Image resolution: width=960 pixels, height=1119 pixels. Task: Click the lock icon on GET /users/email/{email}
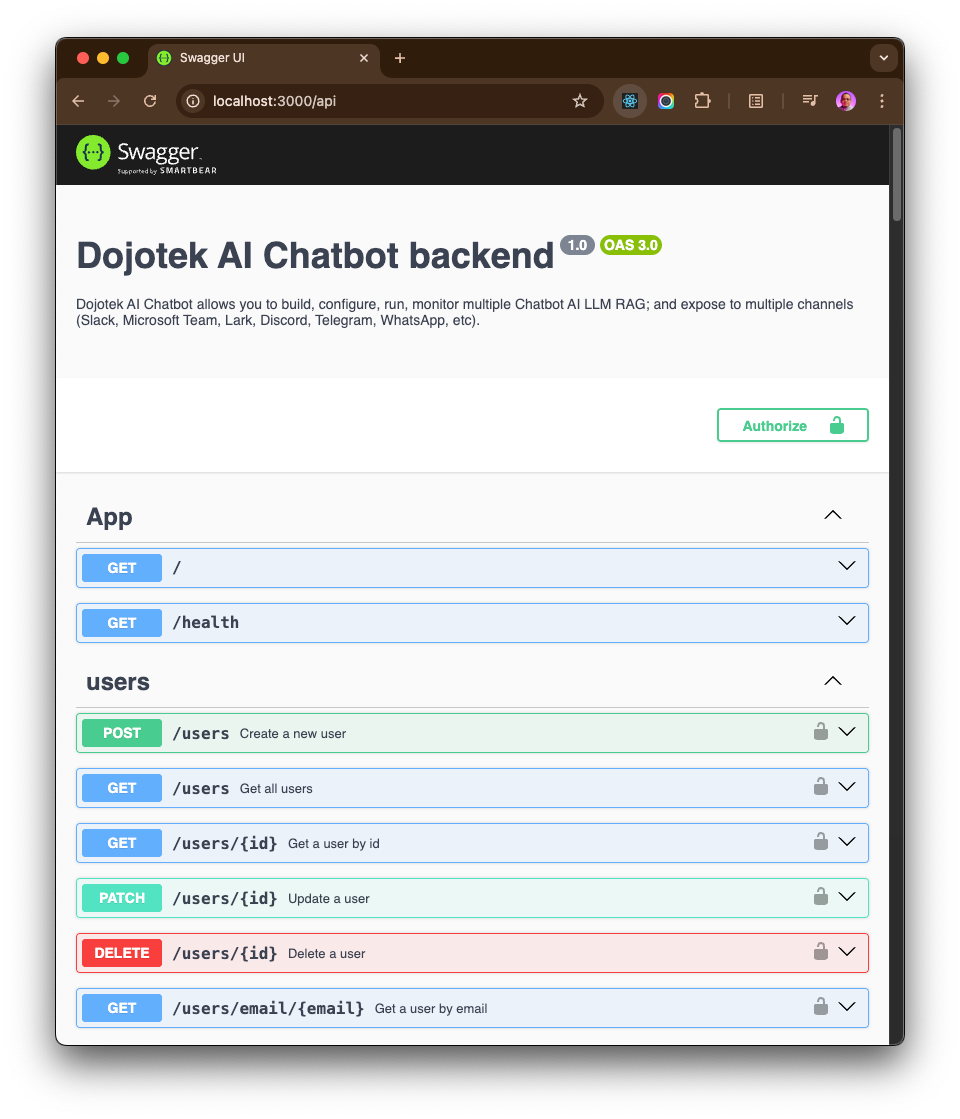tap(820, 1007)
